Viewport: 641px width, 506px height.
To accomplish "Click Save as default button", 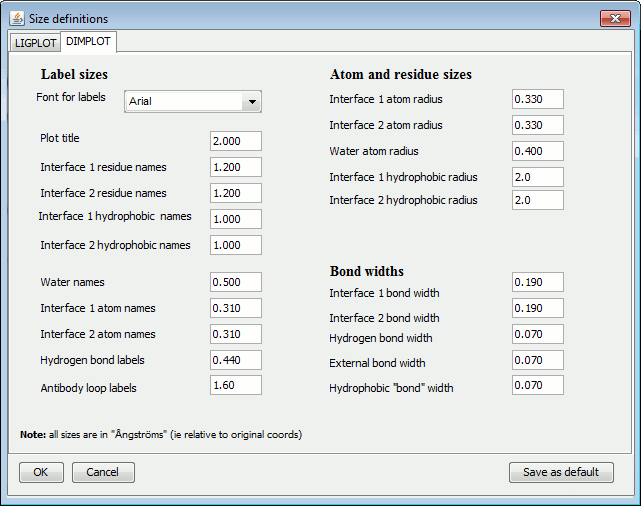I will point(561,472).
